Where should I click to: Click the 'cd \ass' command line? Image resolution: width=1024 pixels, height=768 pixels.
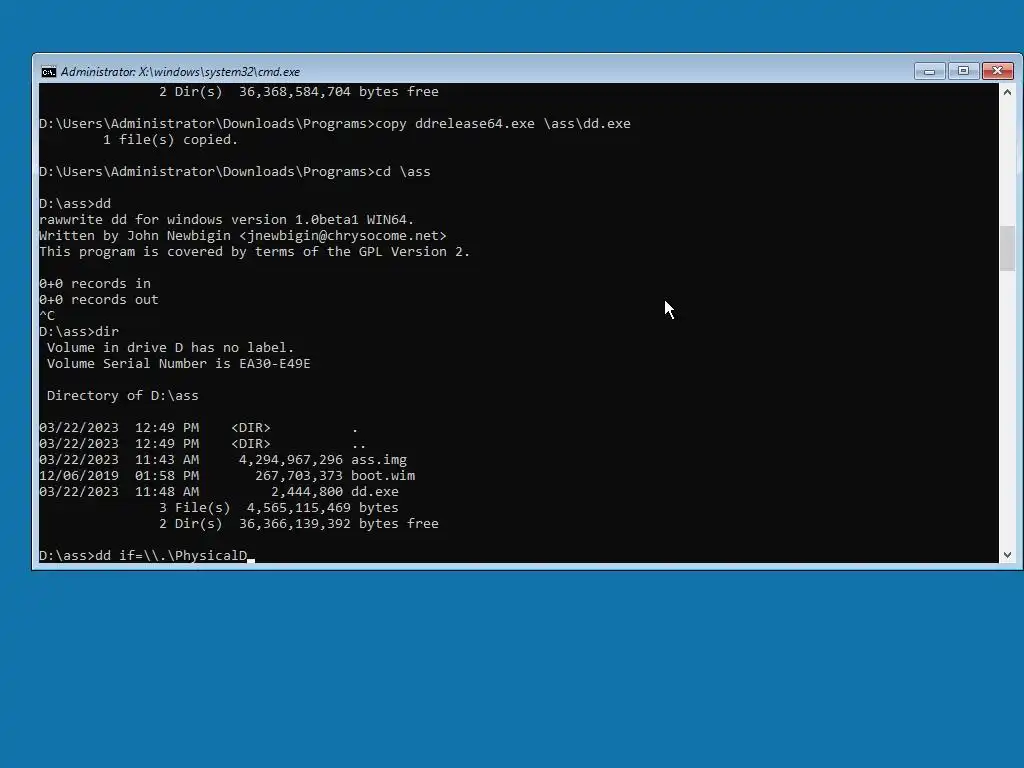point(234,172)
